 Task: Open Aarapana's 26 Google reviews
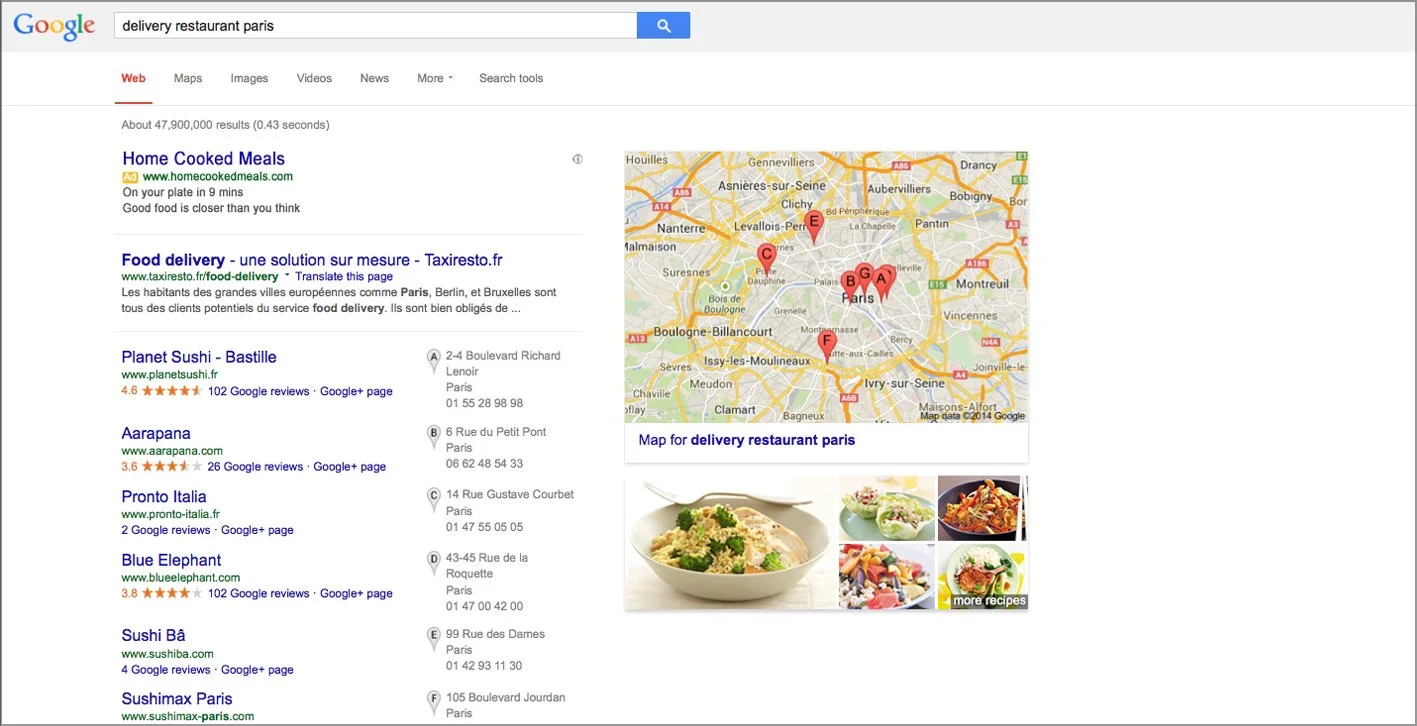[255, 466]
